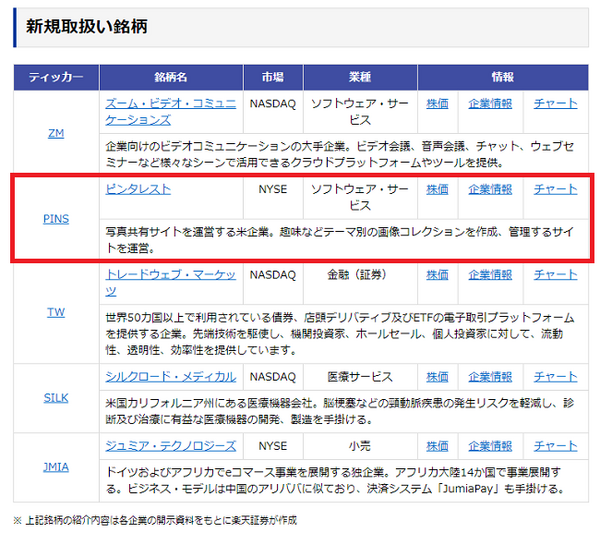Click JMIA description starting ドイツおよびアフリカで
The image size is (600, 533).
[x=335, y=480]
